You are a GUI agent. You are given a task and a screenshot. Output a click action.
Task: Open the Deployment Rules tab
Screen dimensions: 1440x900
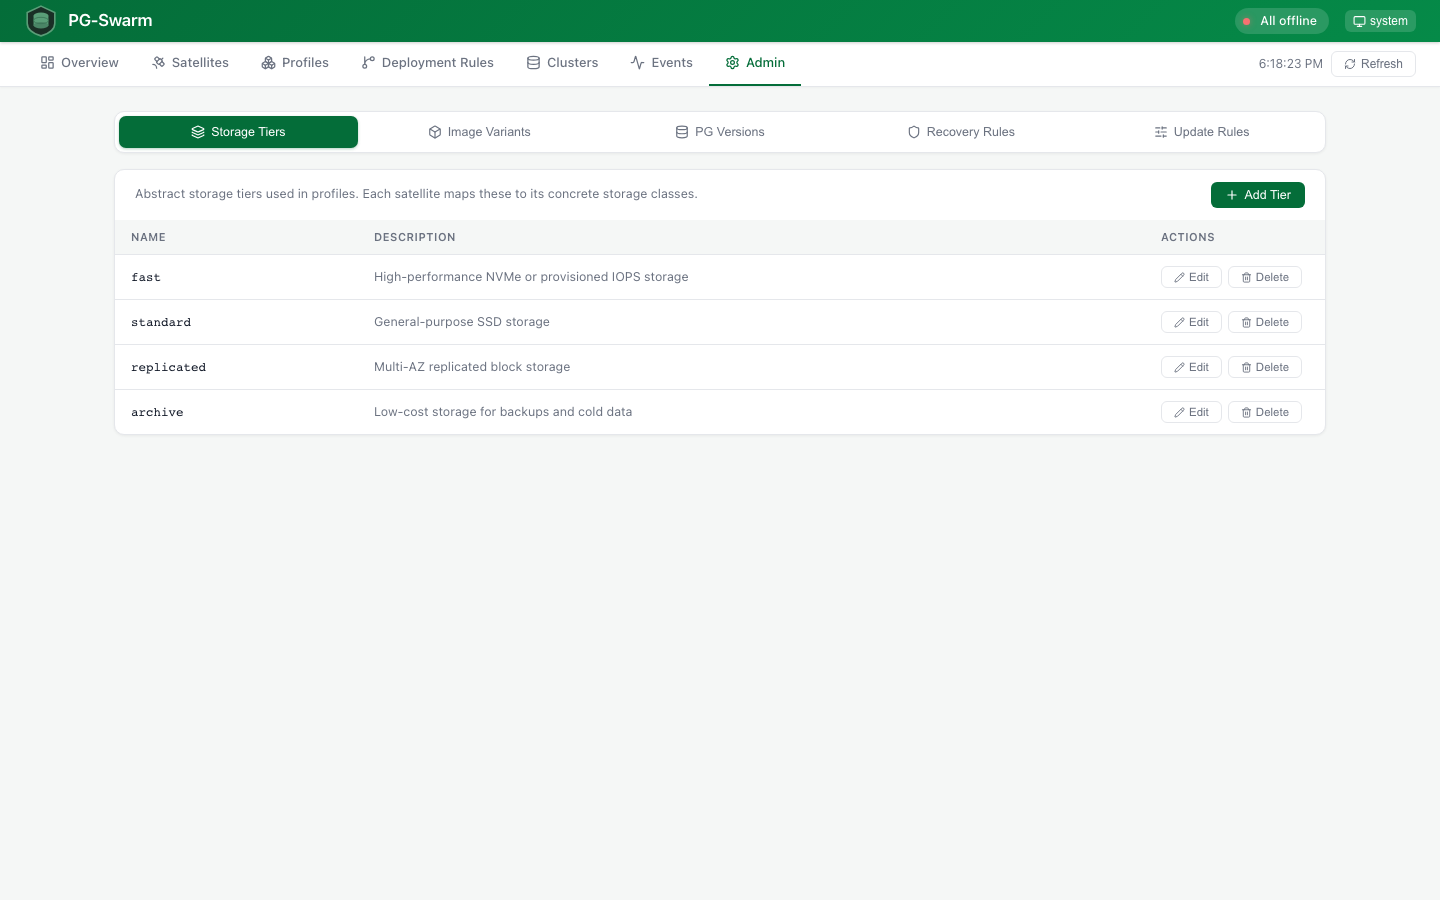click(427, 63)
